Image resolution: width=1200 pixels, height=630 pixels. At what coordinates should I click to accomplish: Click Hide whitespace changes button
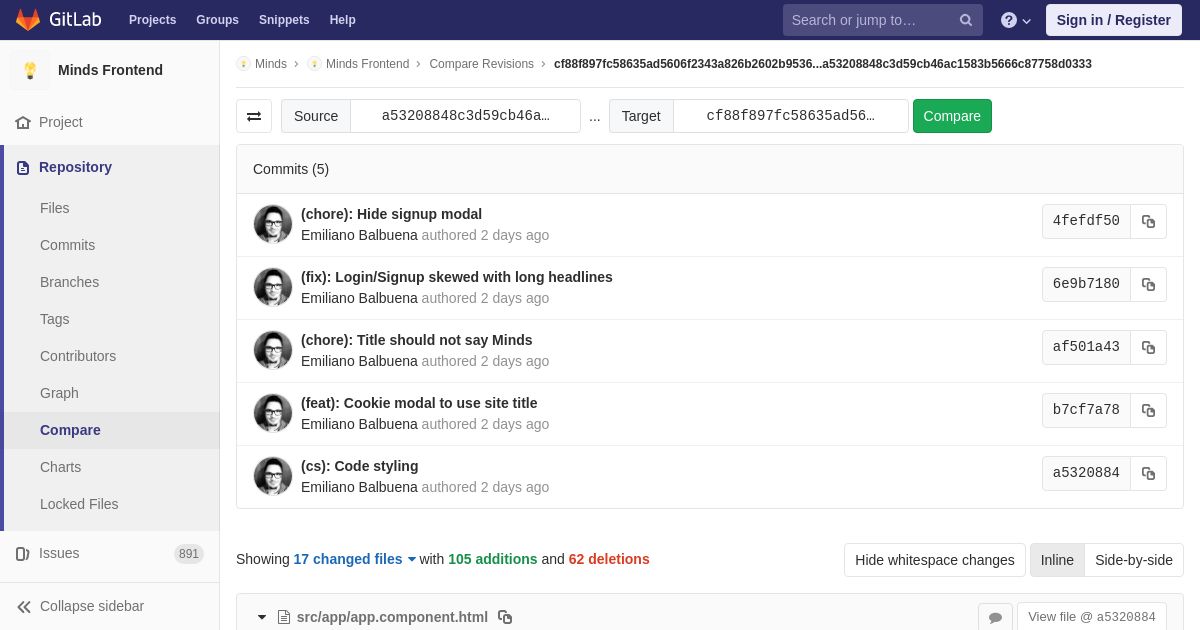[934, 560]
